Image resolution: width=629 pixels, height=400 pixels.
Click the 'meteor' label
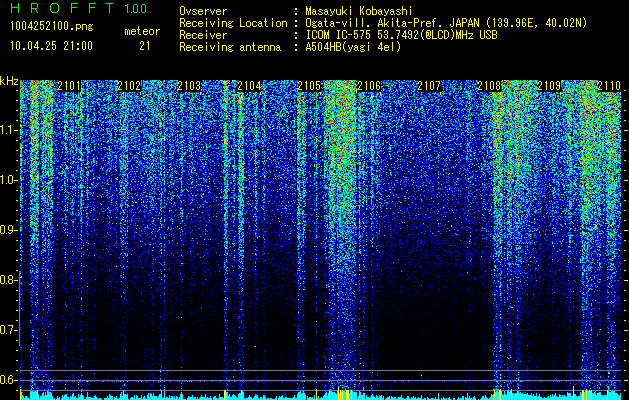pyautogui.click(x=142, y=31)
